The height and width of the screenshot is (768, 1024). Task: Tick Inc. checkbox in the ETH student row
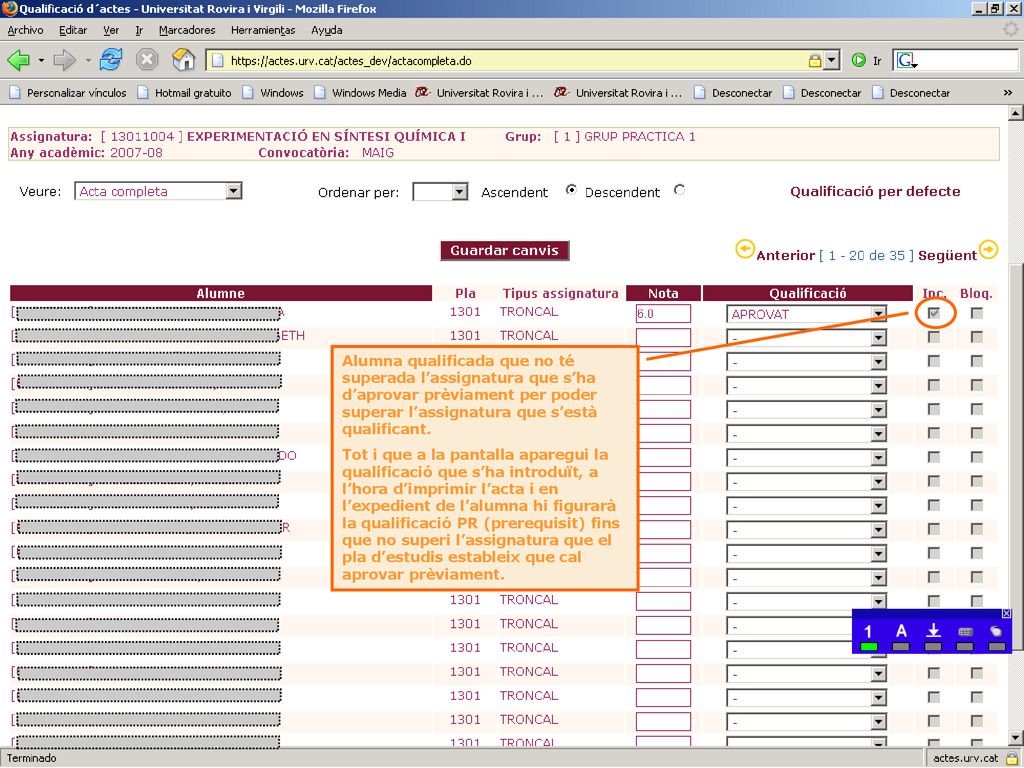pyautogui.click(x=934, y=337)
